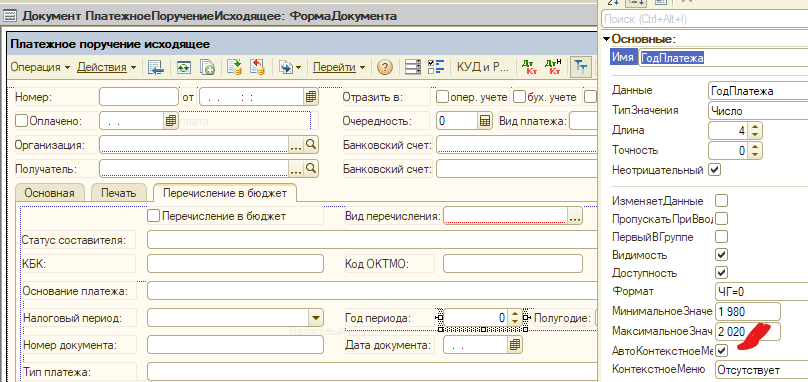Toggle the blue Тт toolbar icon

(x=581, y=67)
